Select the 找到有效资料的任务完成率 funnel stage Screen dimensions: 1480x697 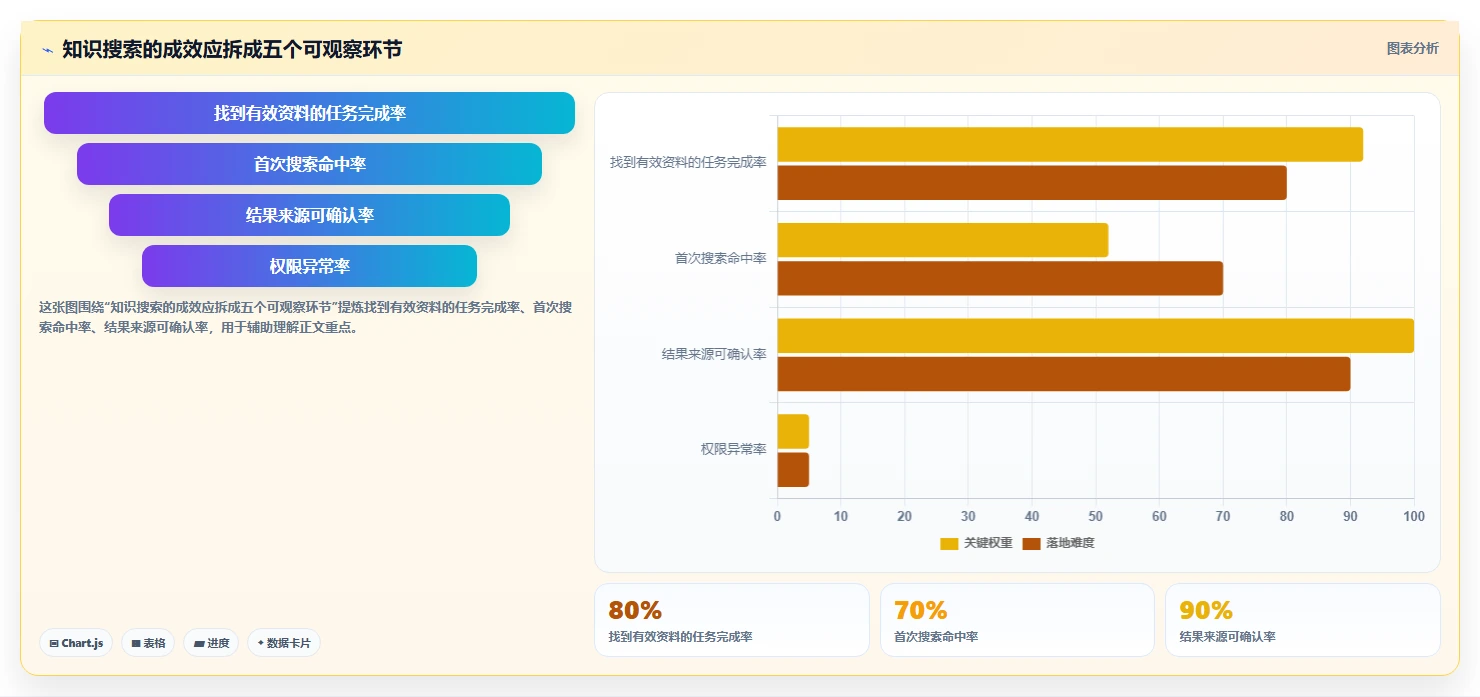click(x=309, y=113)
